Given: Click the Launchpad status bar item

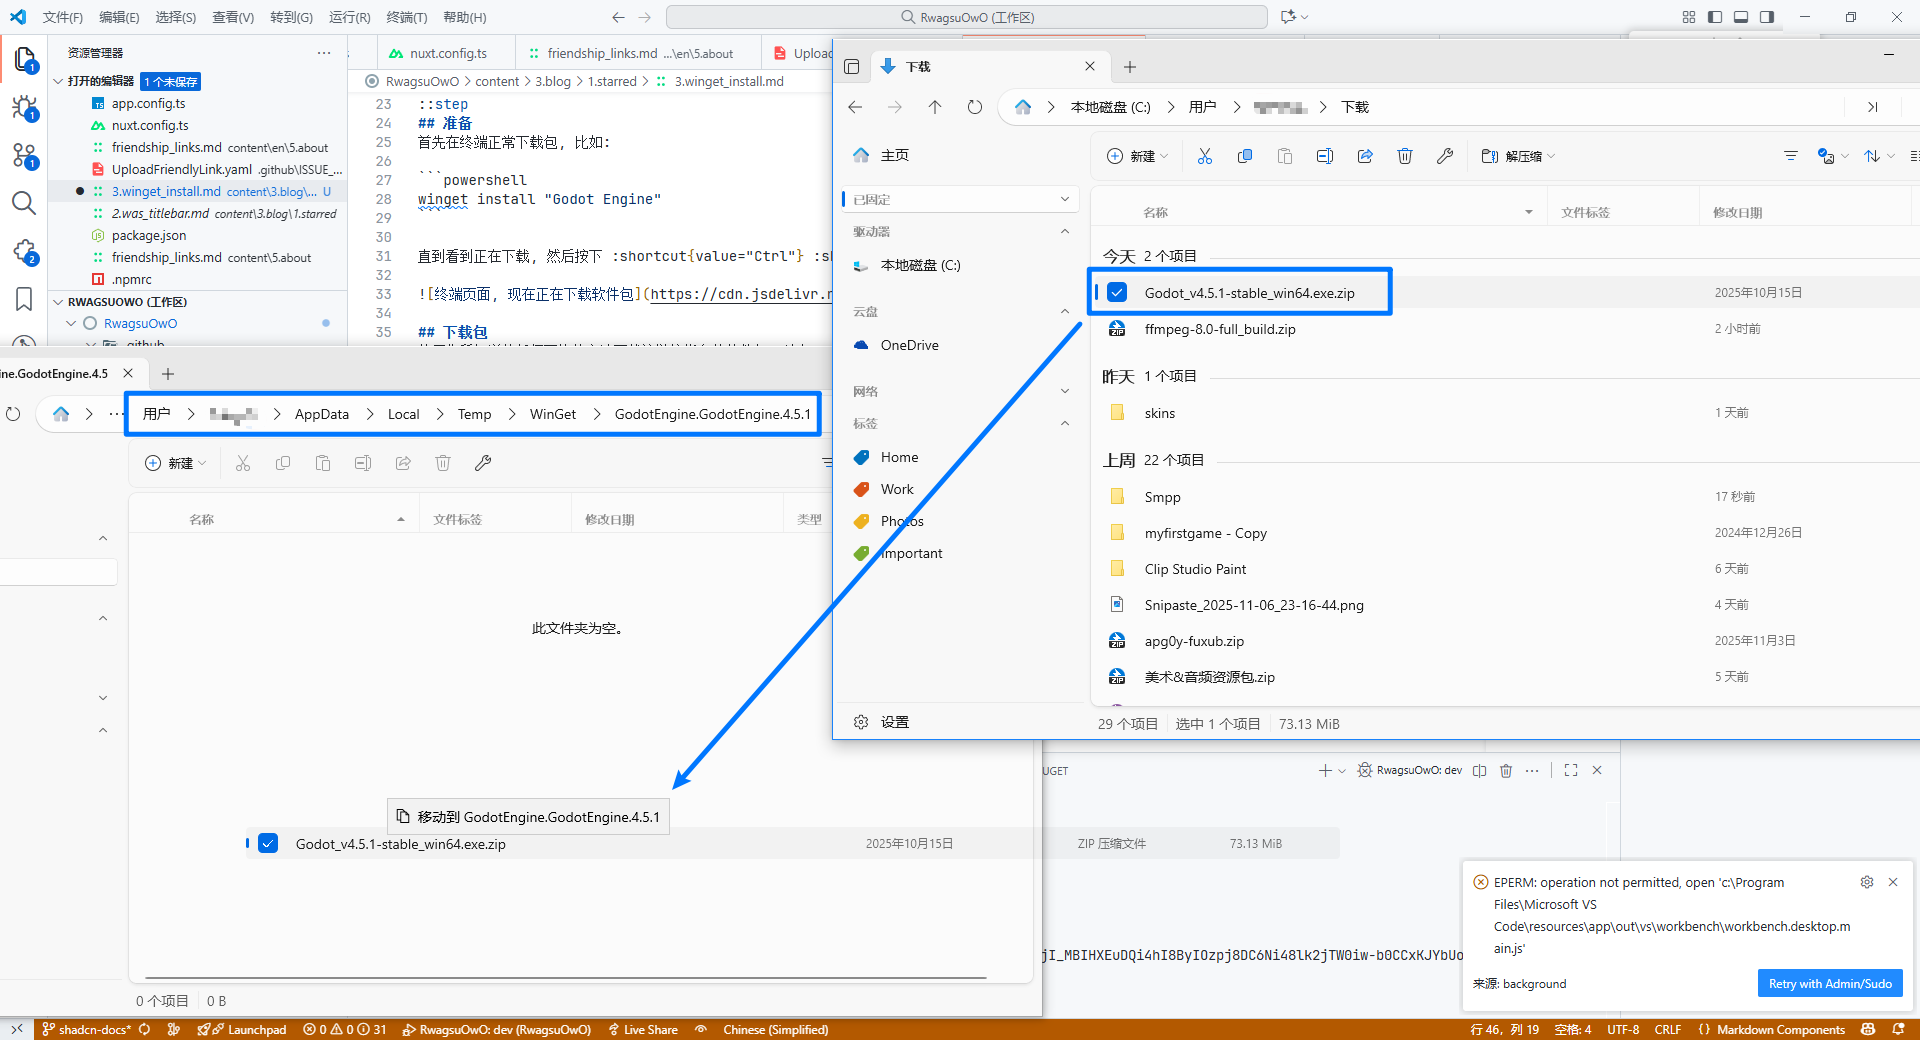Looking at the screenshot, I should 242,1029.
